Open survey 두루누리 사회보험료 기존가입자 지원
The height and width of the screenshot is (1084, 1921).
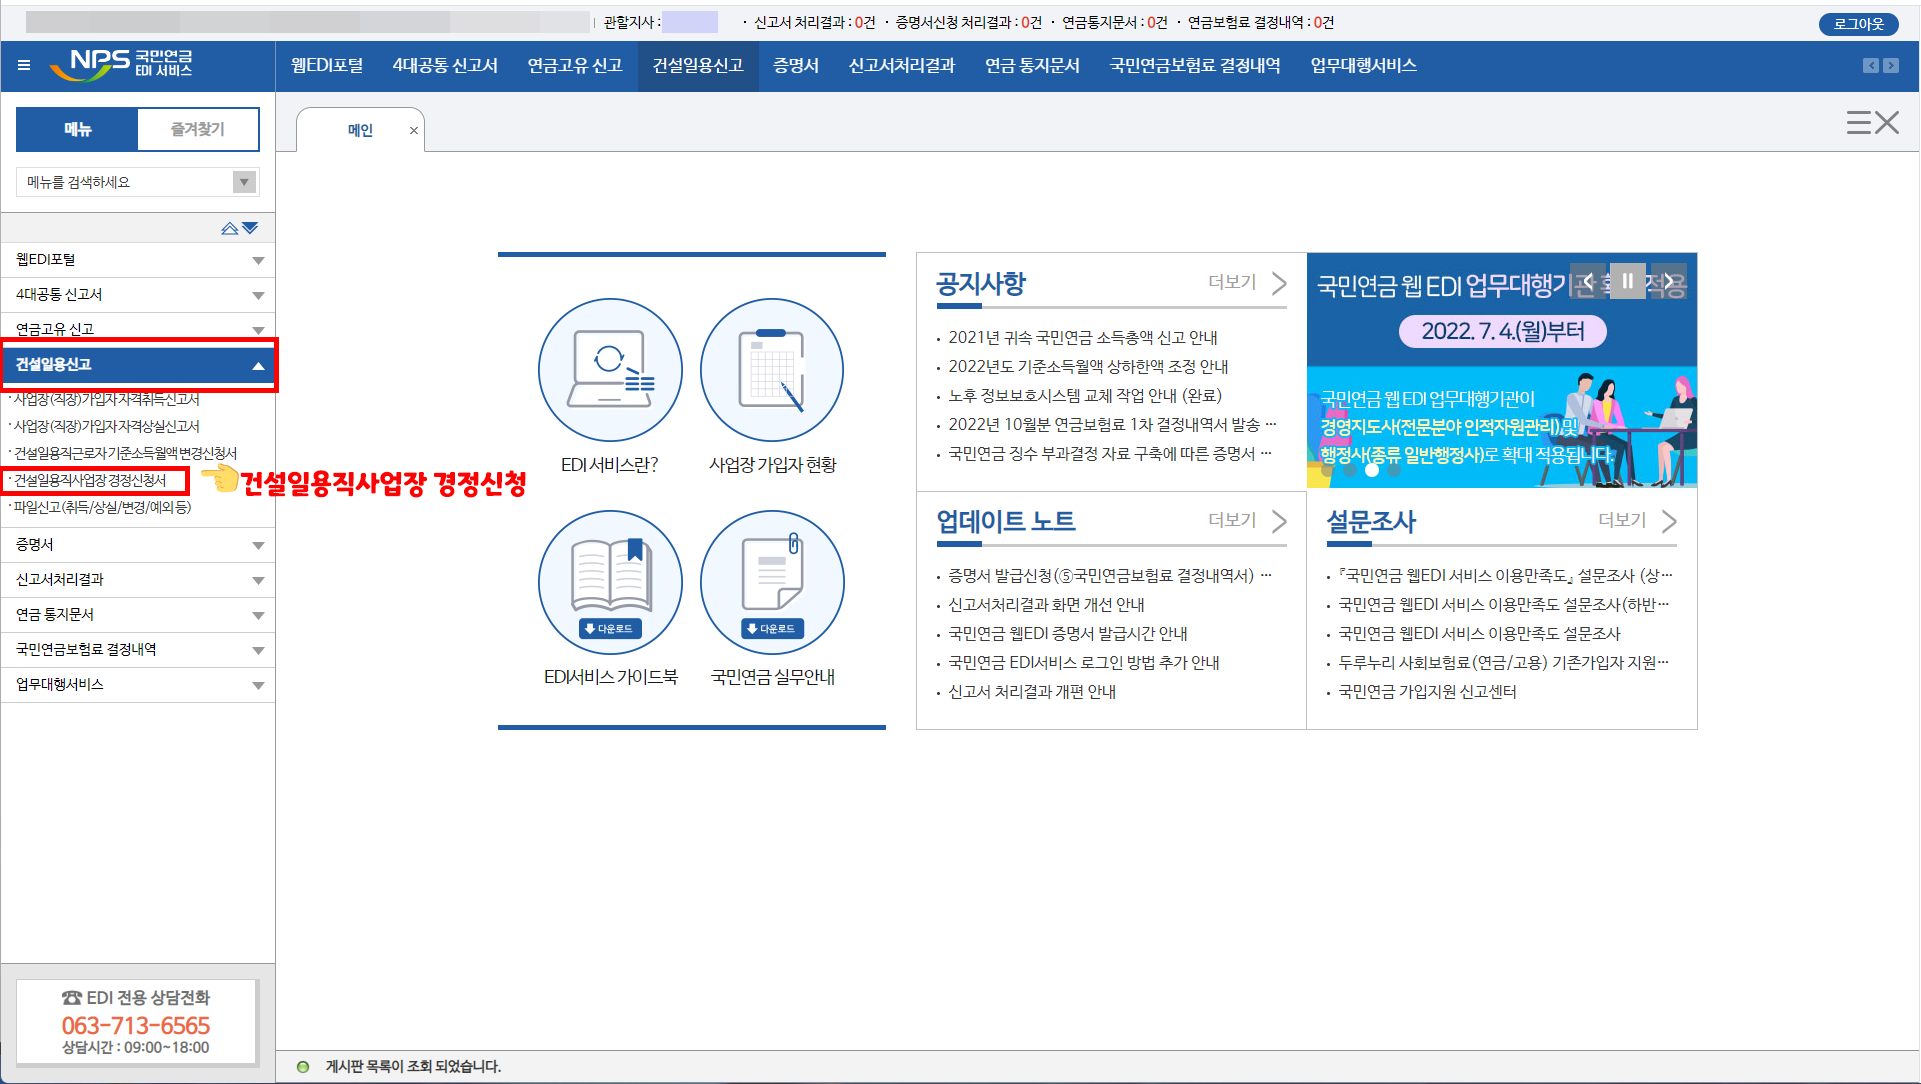(x=1503, y=663)
